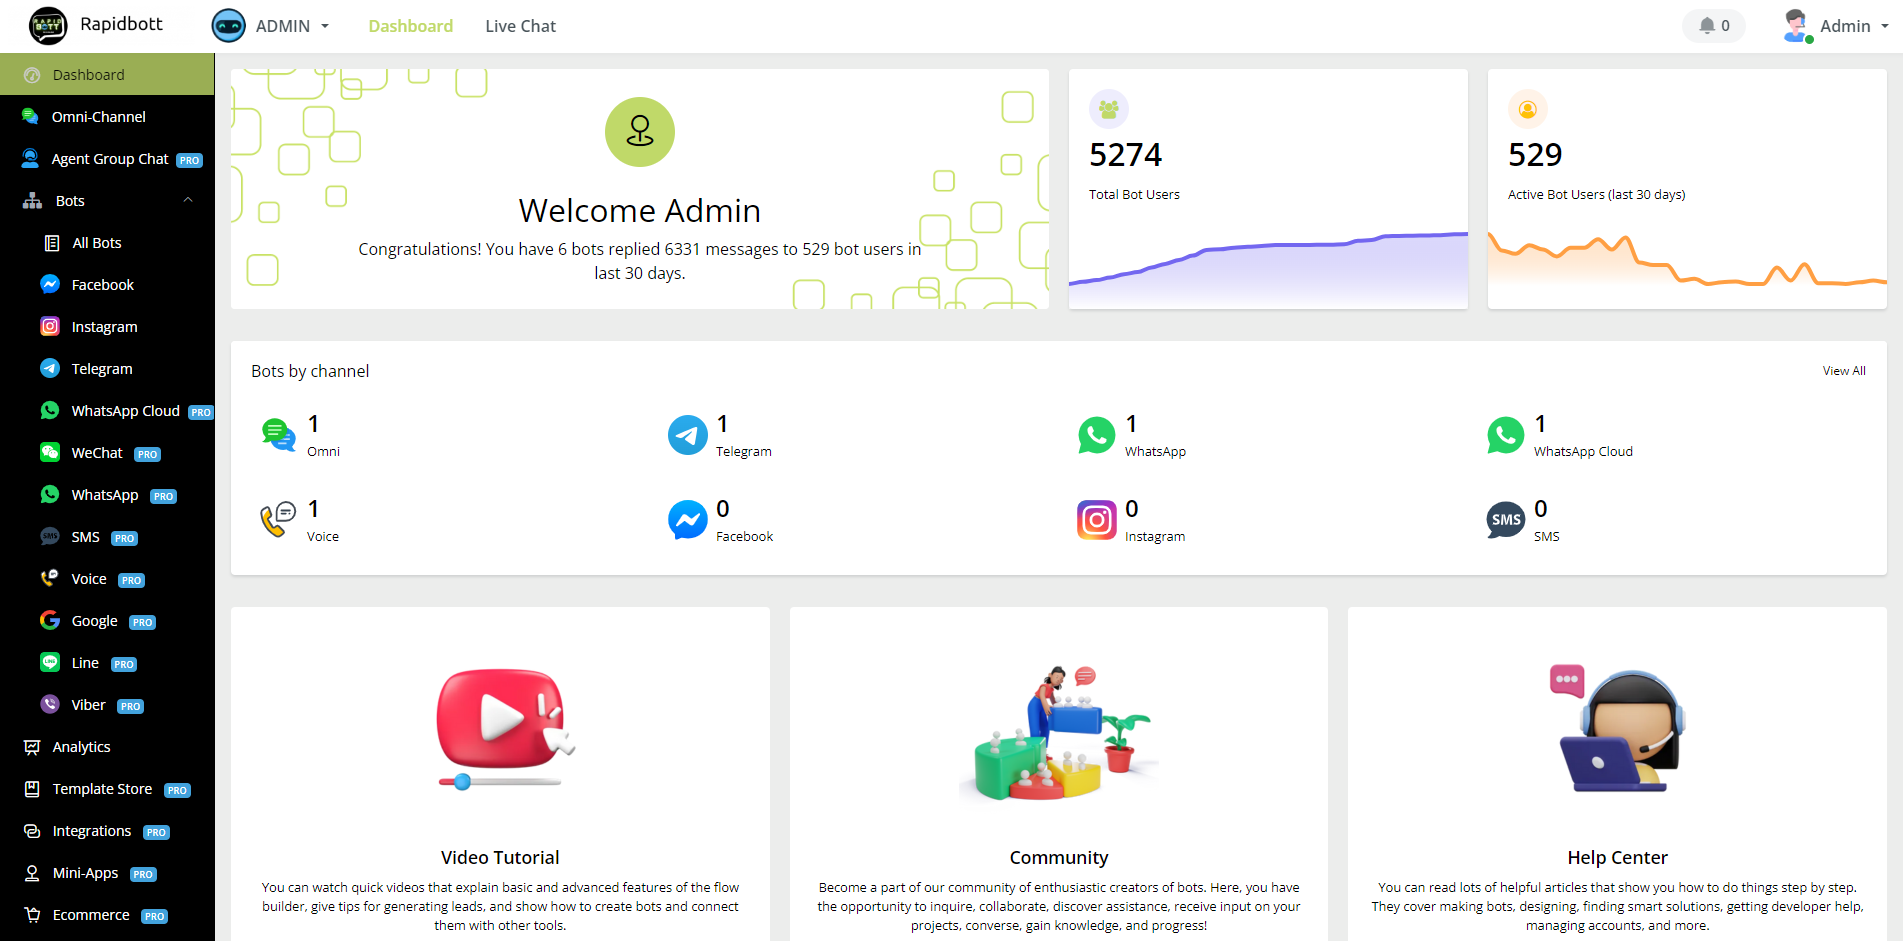Collapse the Bots sidebar section

coord(187,201)
